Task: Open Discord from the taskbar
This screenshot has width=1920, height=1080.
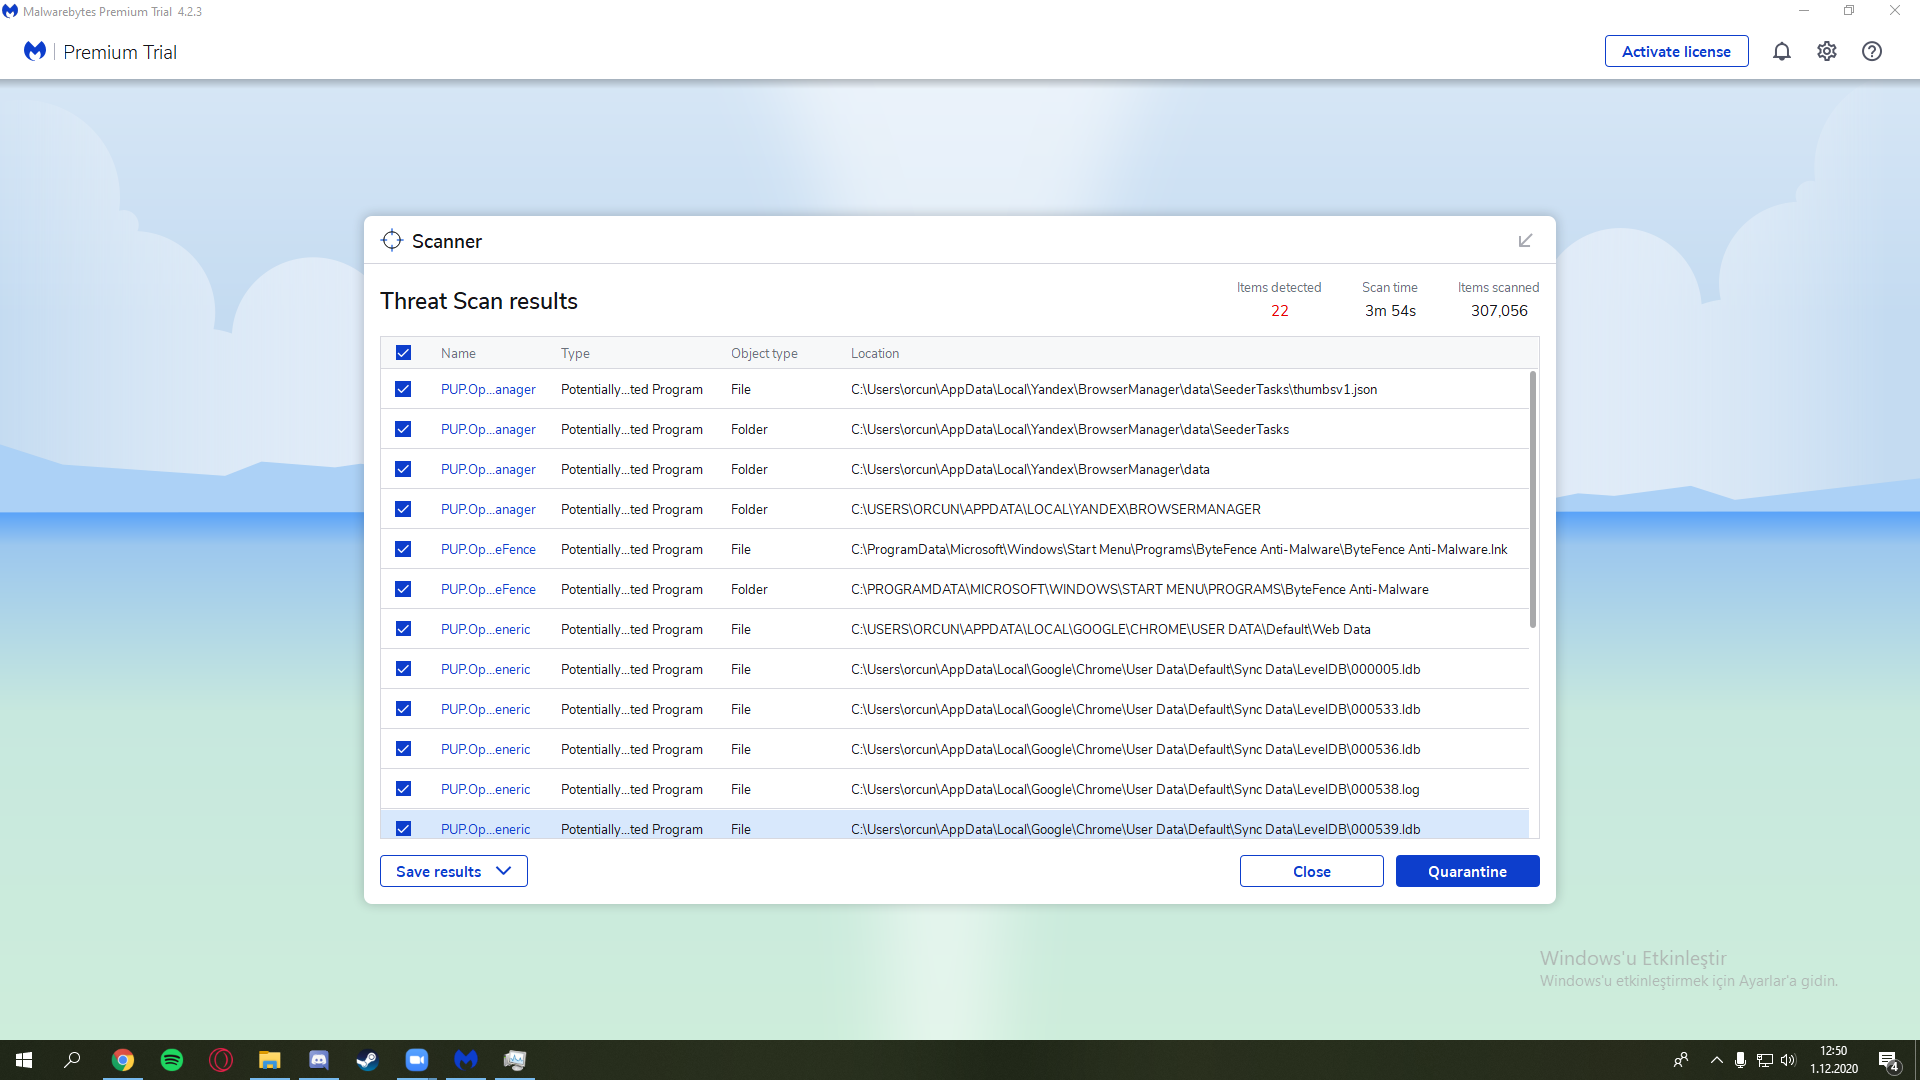Action: point(319,1060)
